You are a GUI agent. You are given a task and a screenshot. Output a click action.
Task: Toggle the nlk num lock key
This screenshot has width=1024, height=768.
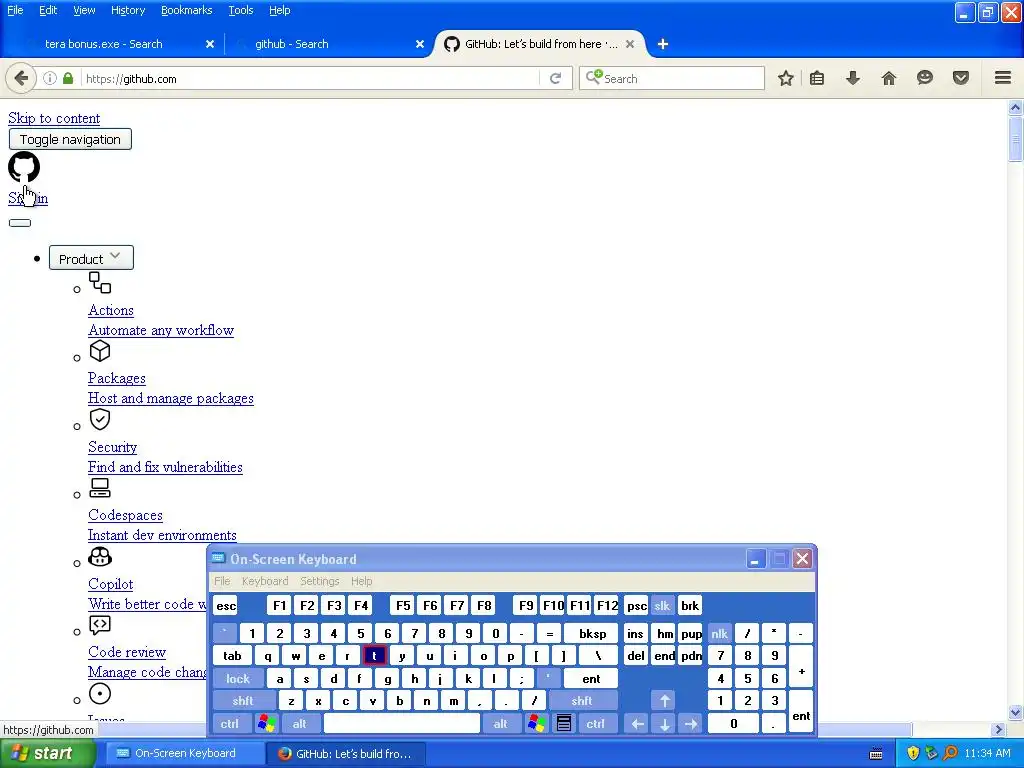click(719, 633)
